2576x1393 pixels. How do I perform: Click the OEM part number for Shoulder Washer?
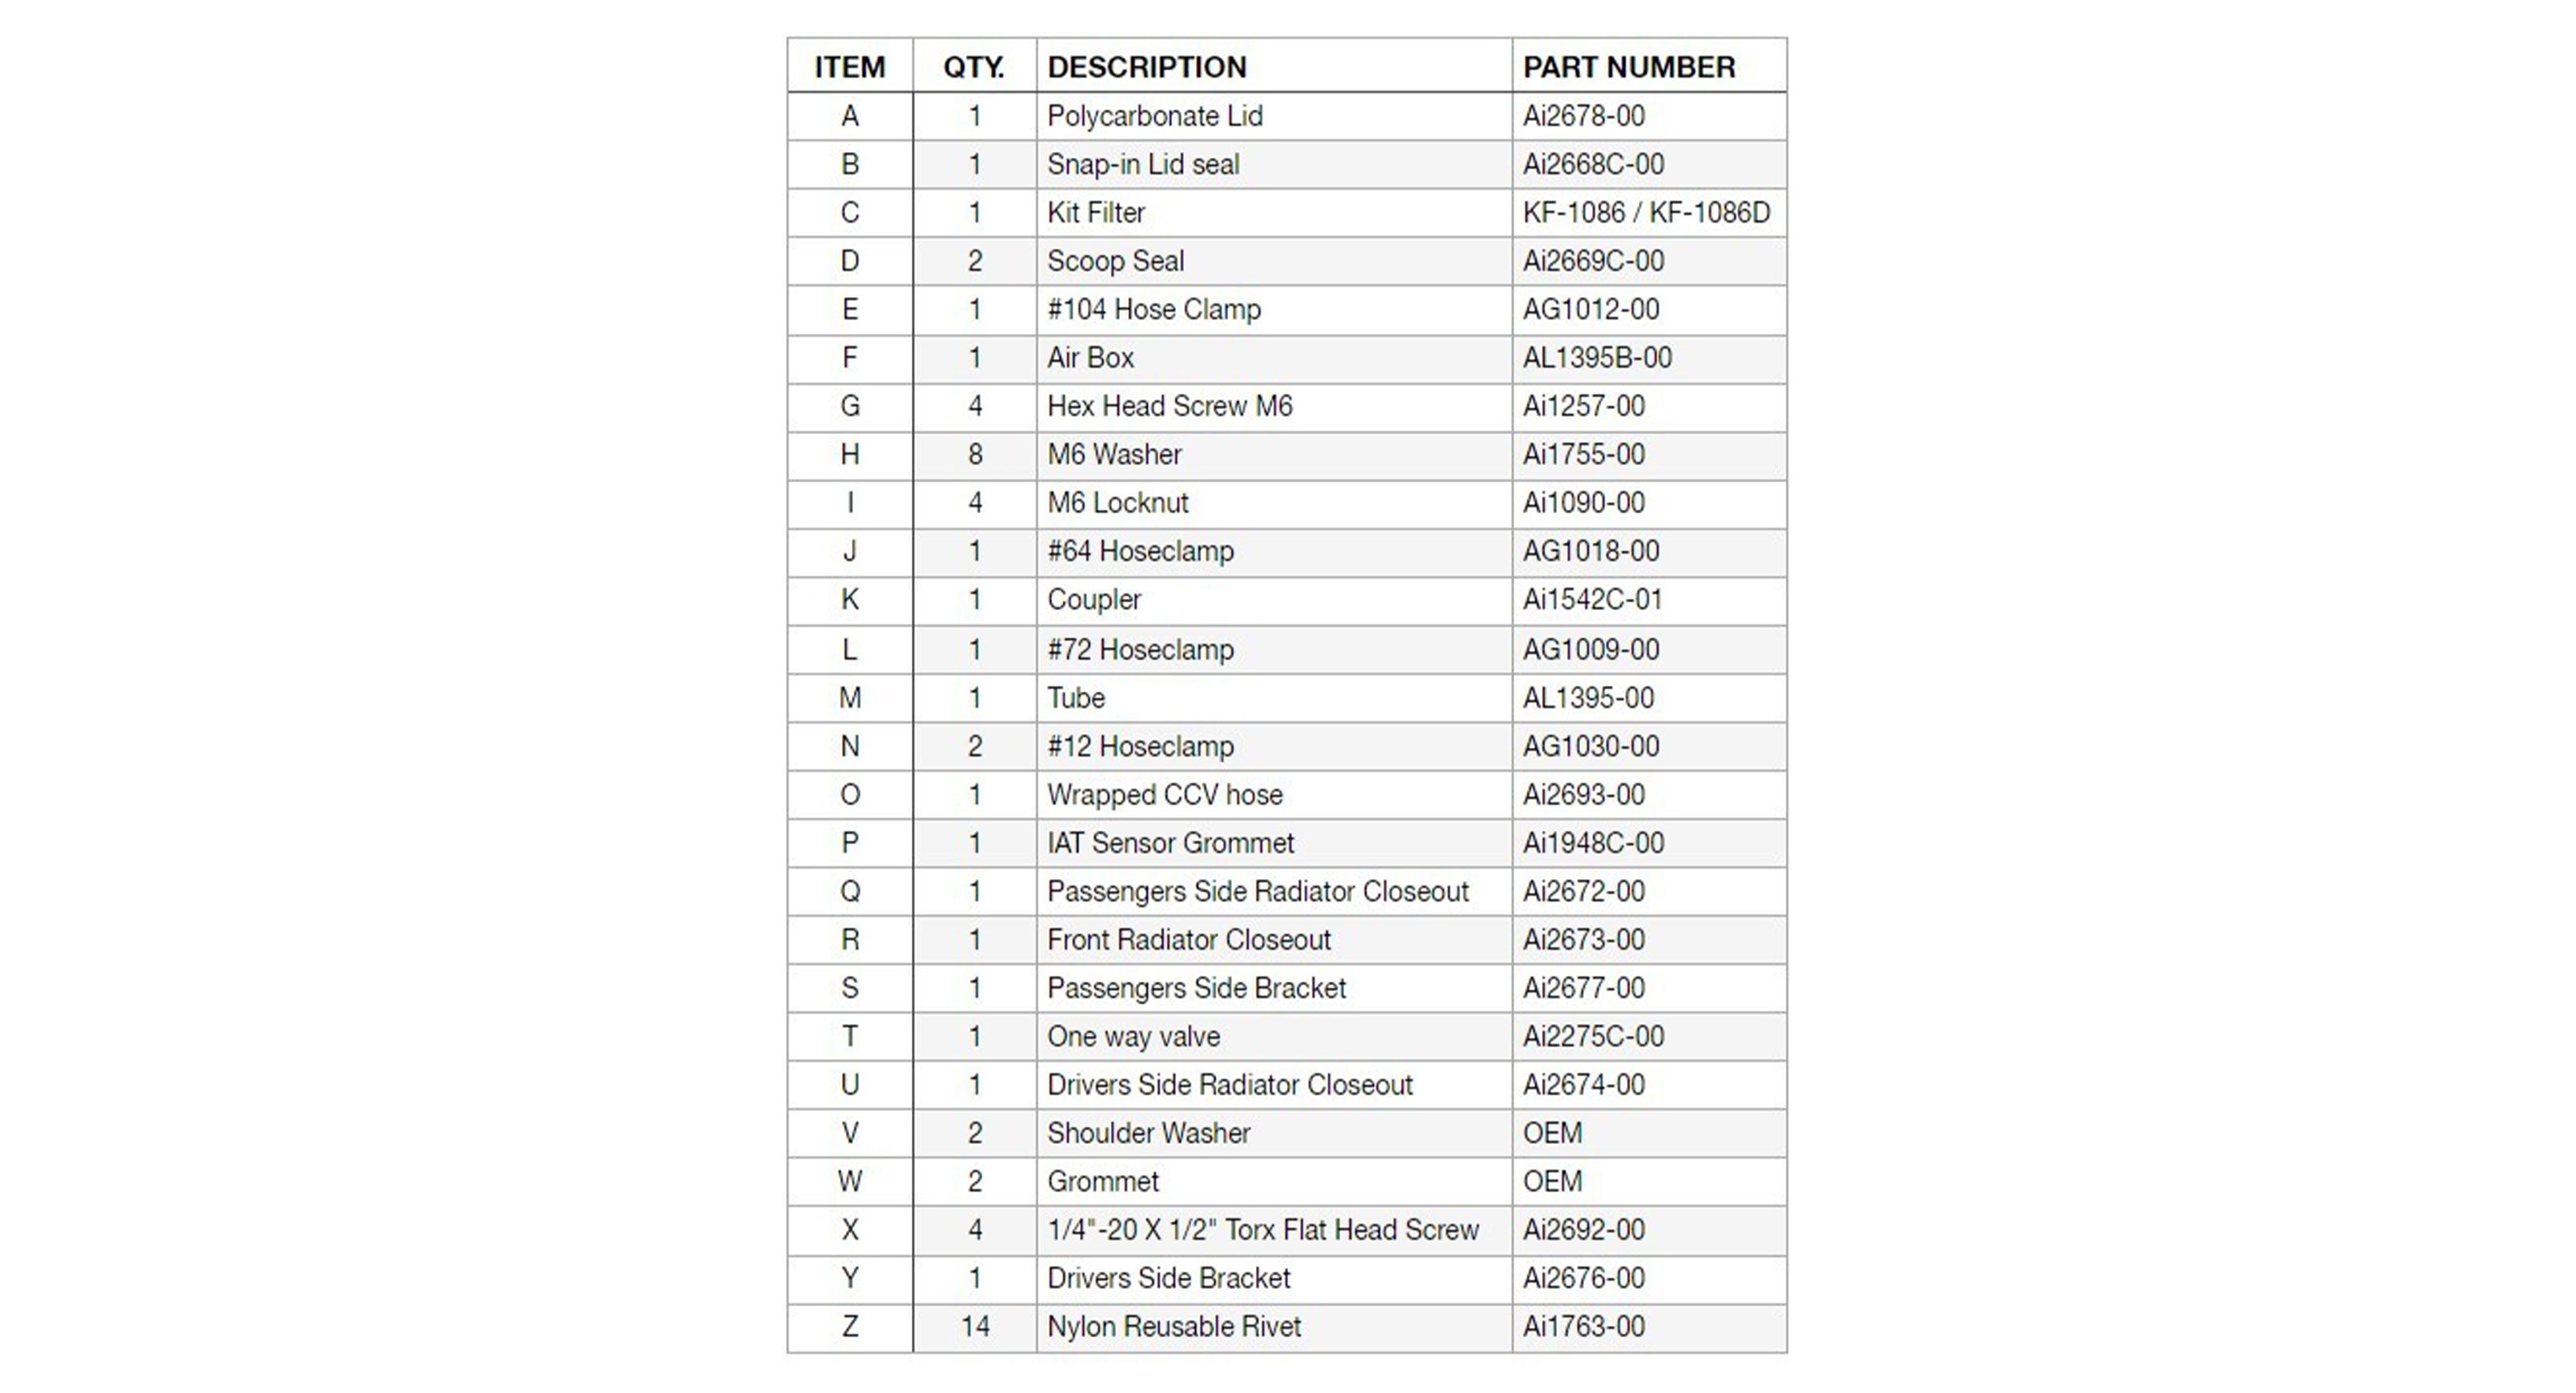coord(1552,1133)
